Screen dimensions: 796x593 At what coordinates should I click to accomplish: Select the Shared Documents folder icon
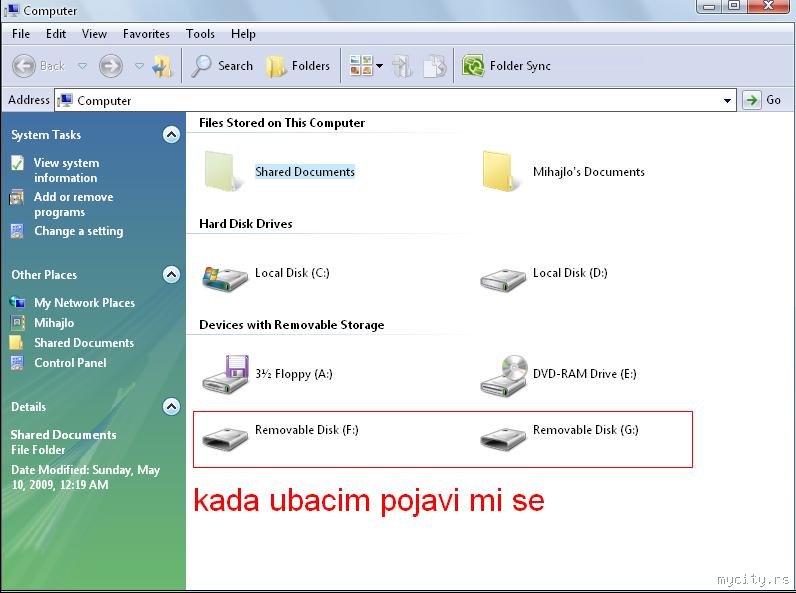click(x=223, y=171)
